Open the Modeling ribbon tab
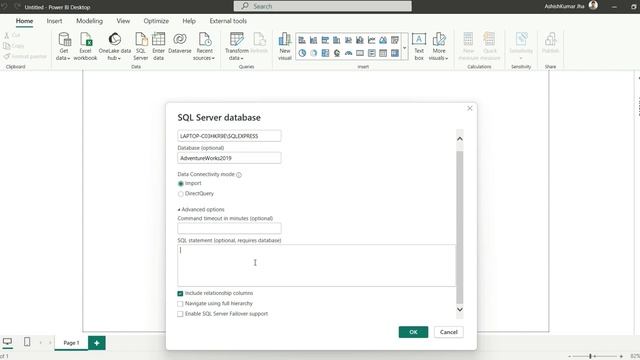Image resolution: width=640 pixels, height=360 pixels. coord(89,21)
